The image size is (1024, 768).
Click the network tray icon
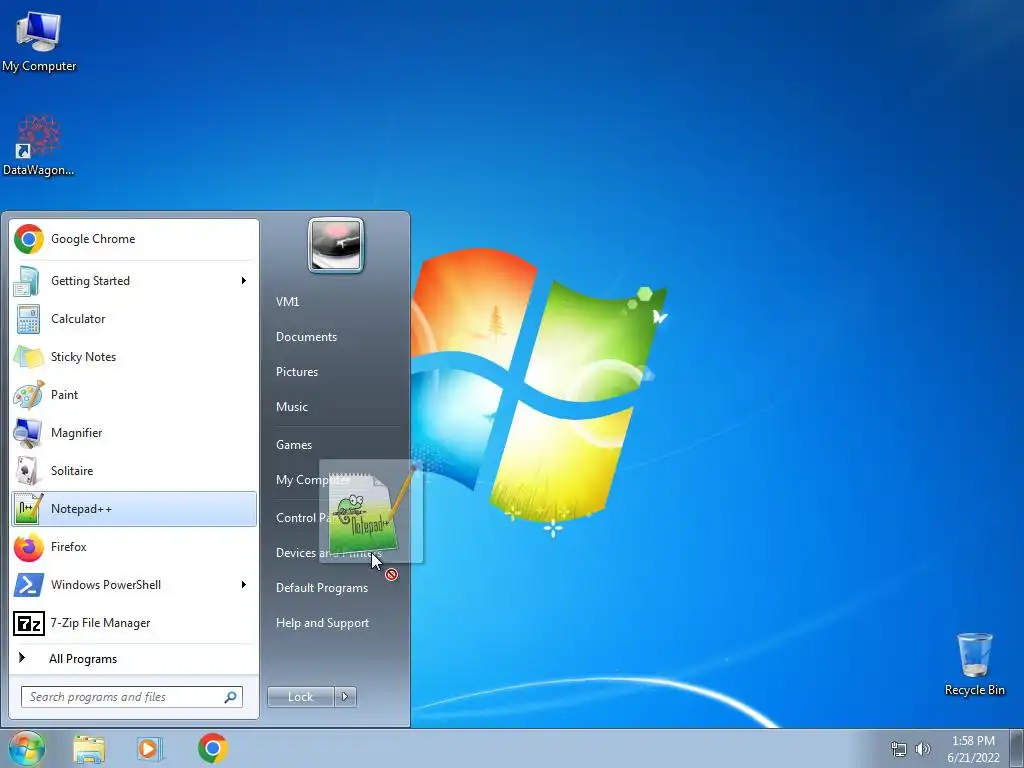click(x=899, y=749)
